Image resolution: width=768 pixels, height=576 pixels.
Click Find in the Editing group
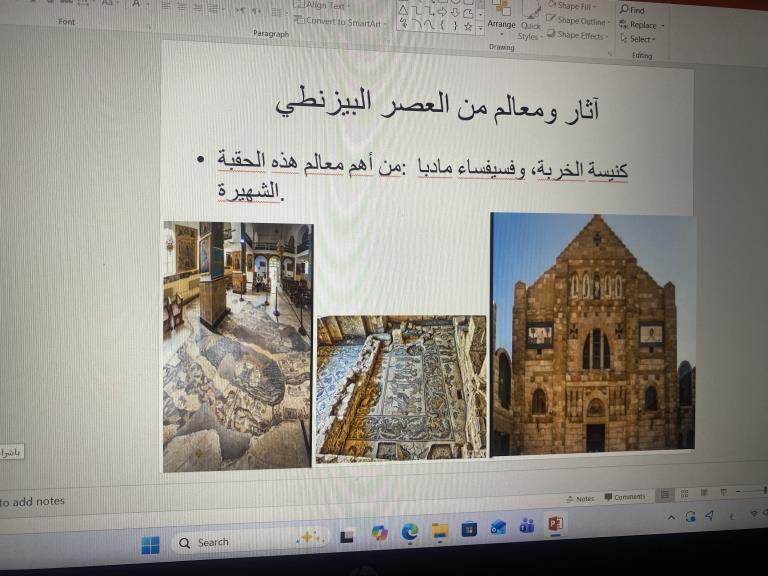pyautogui.click(x=636, y=10)
